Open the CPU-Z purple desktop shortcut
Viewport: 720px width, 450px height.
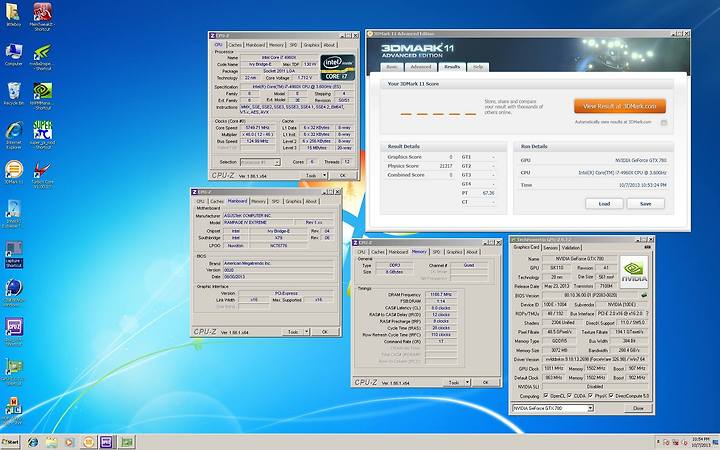click(14, 332)
